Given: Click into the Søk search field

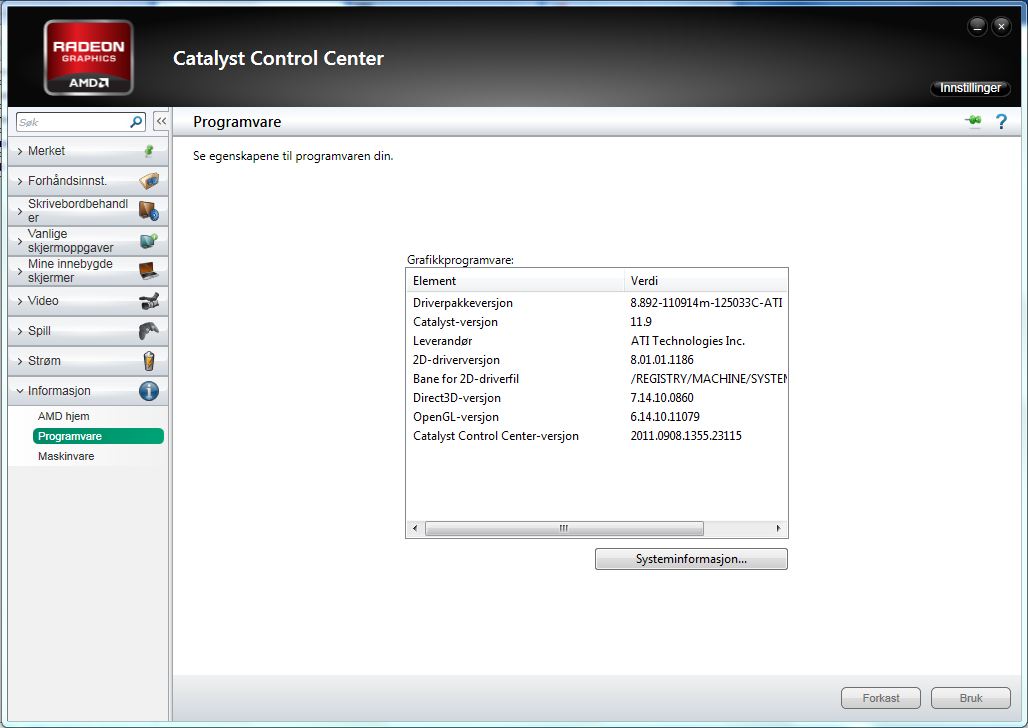Looking at the screenshot, I should click(72, 122).
